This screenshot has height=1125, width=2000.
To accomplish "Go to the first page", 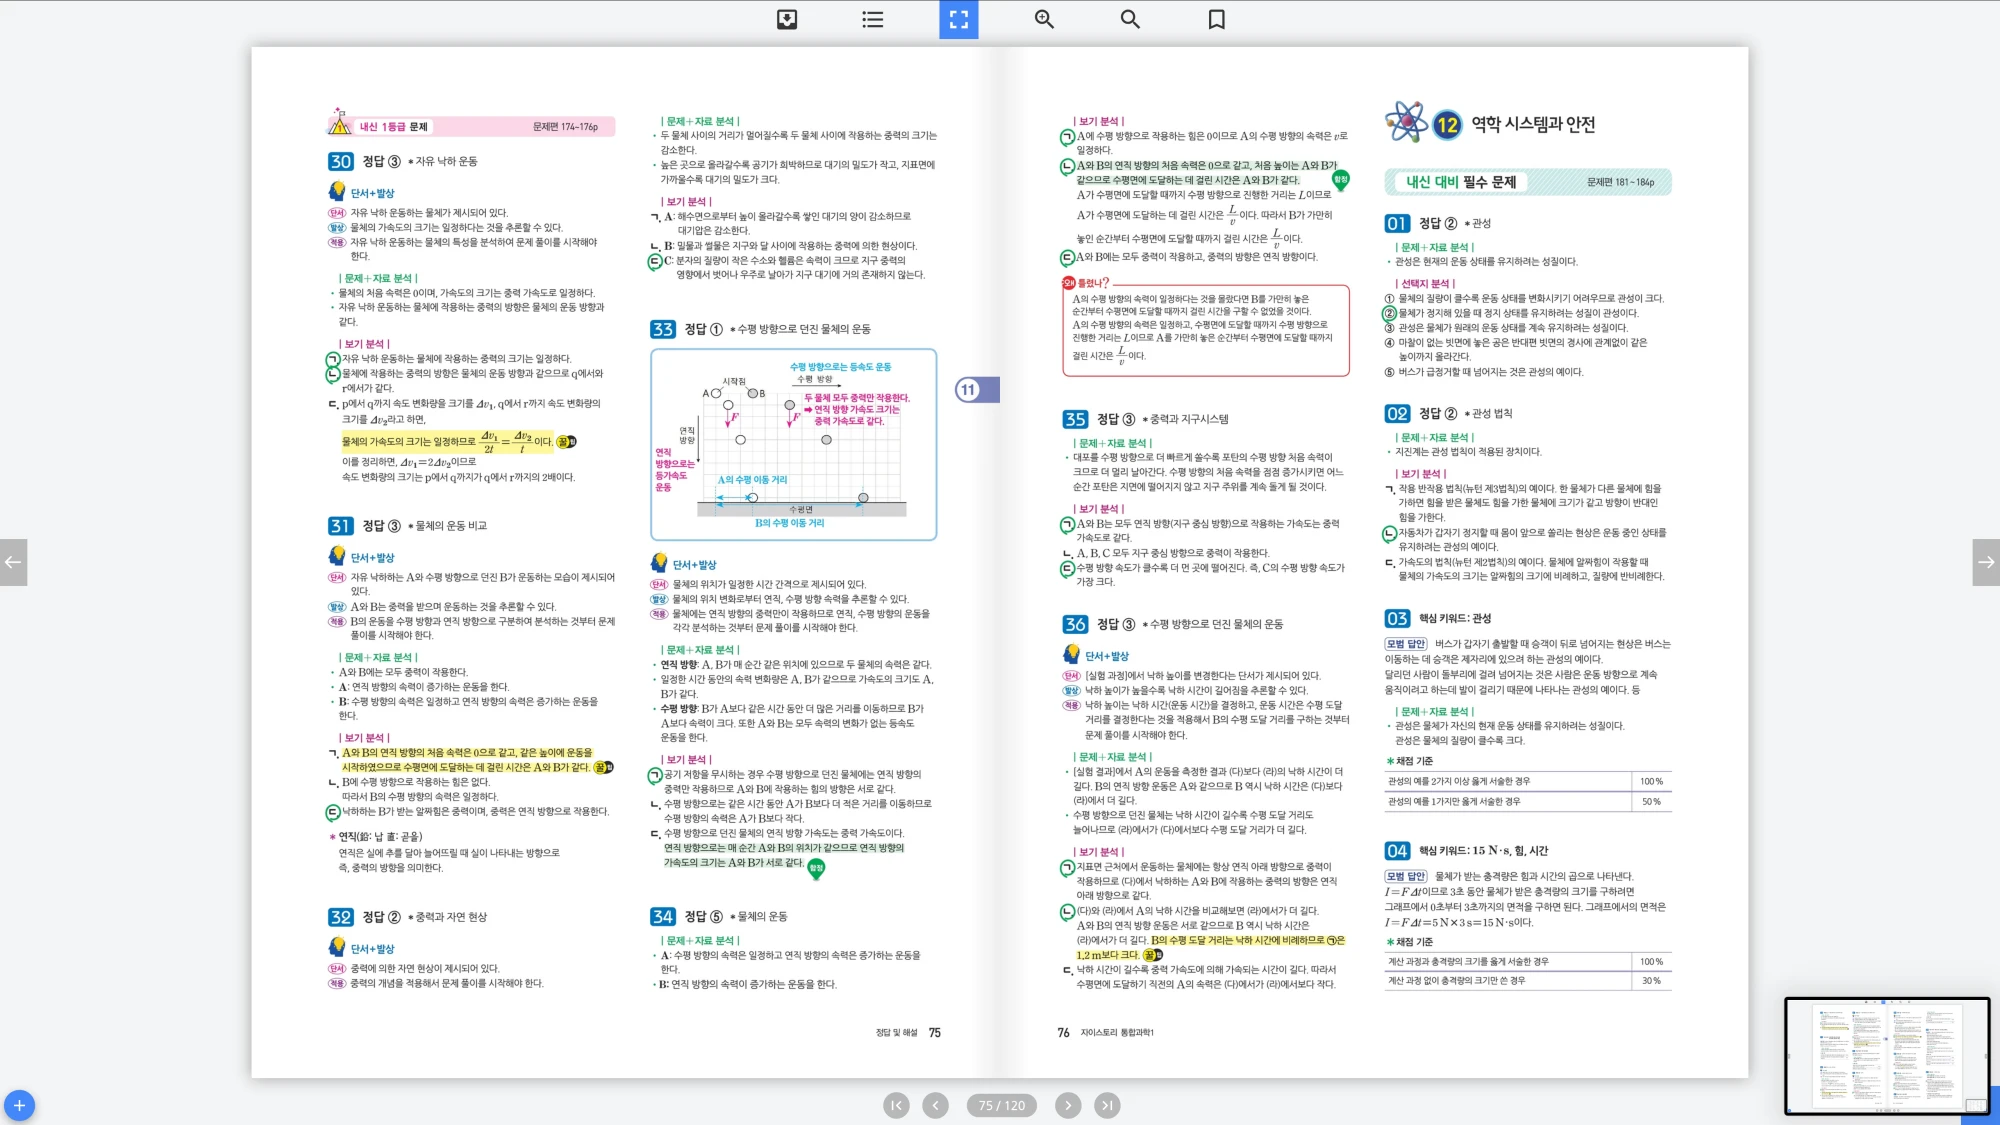I will 896,1105.
